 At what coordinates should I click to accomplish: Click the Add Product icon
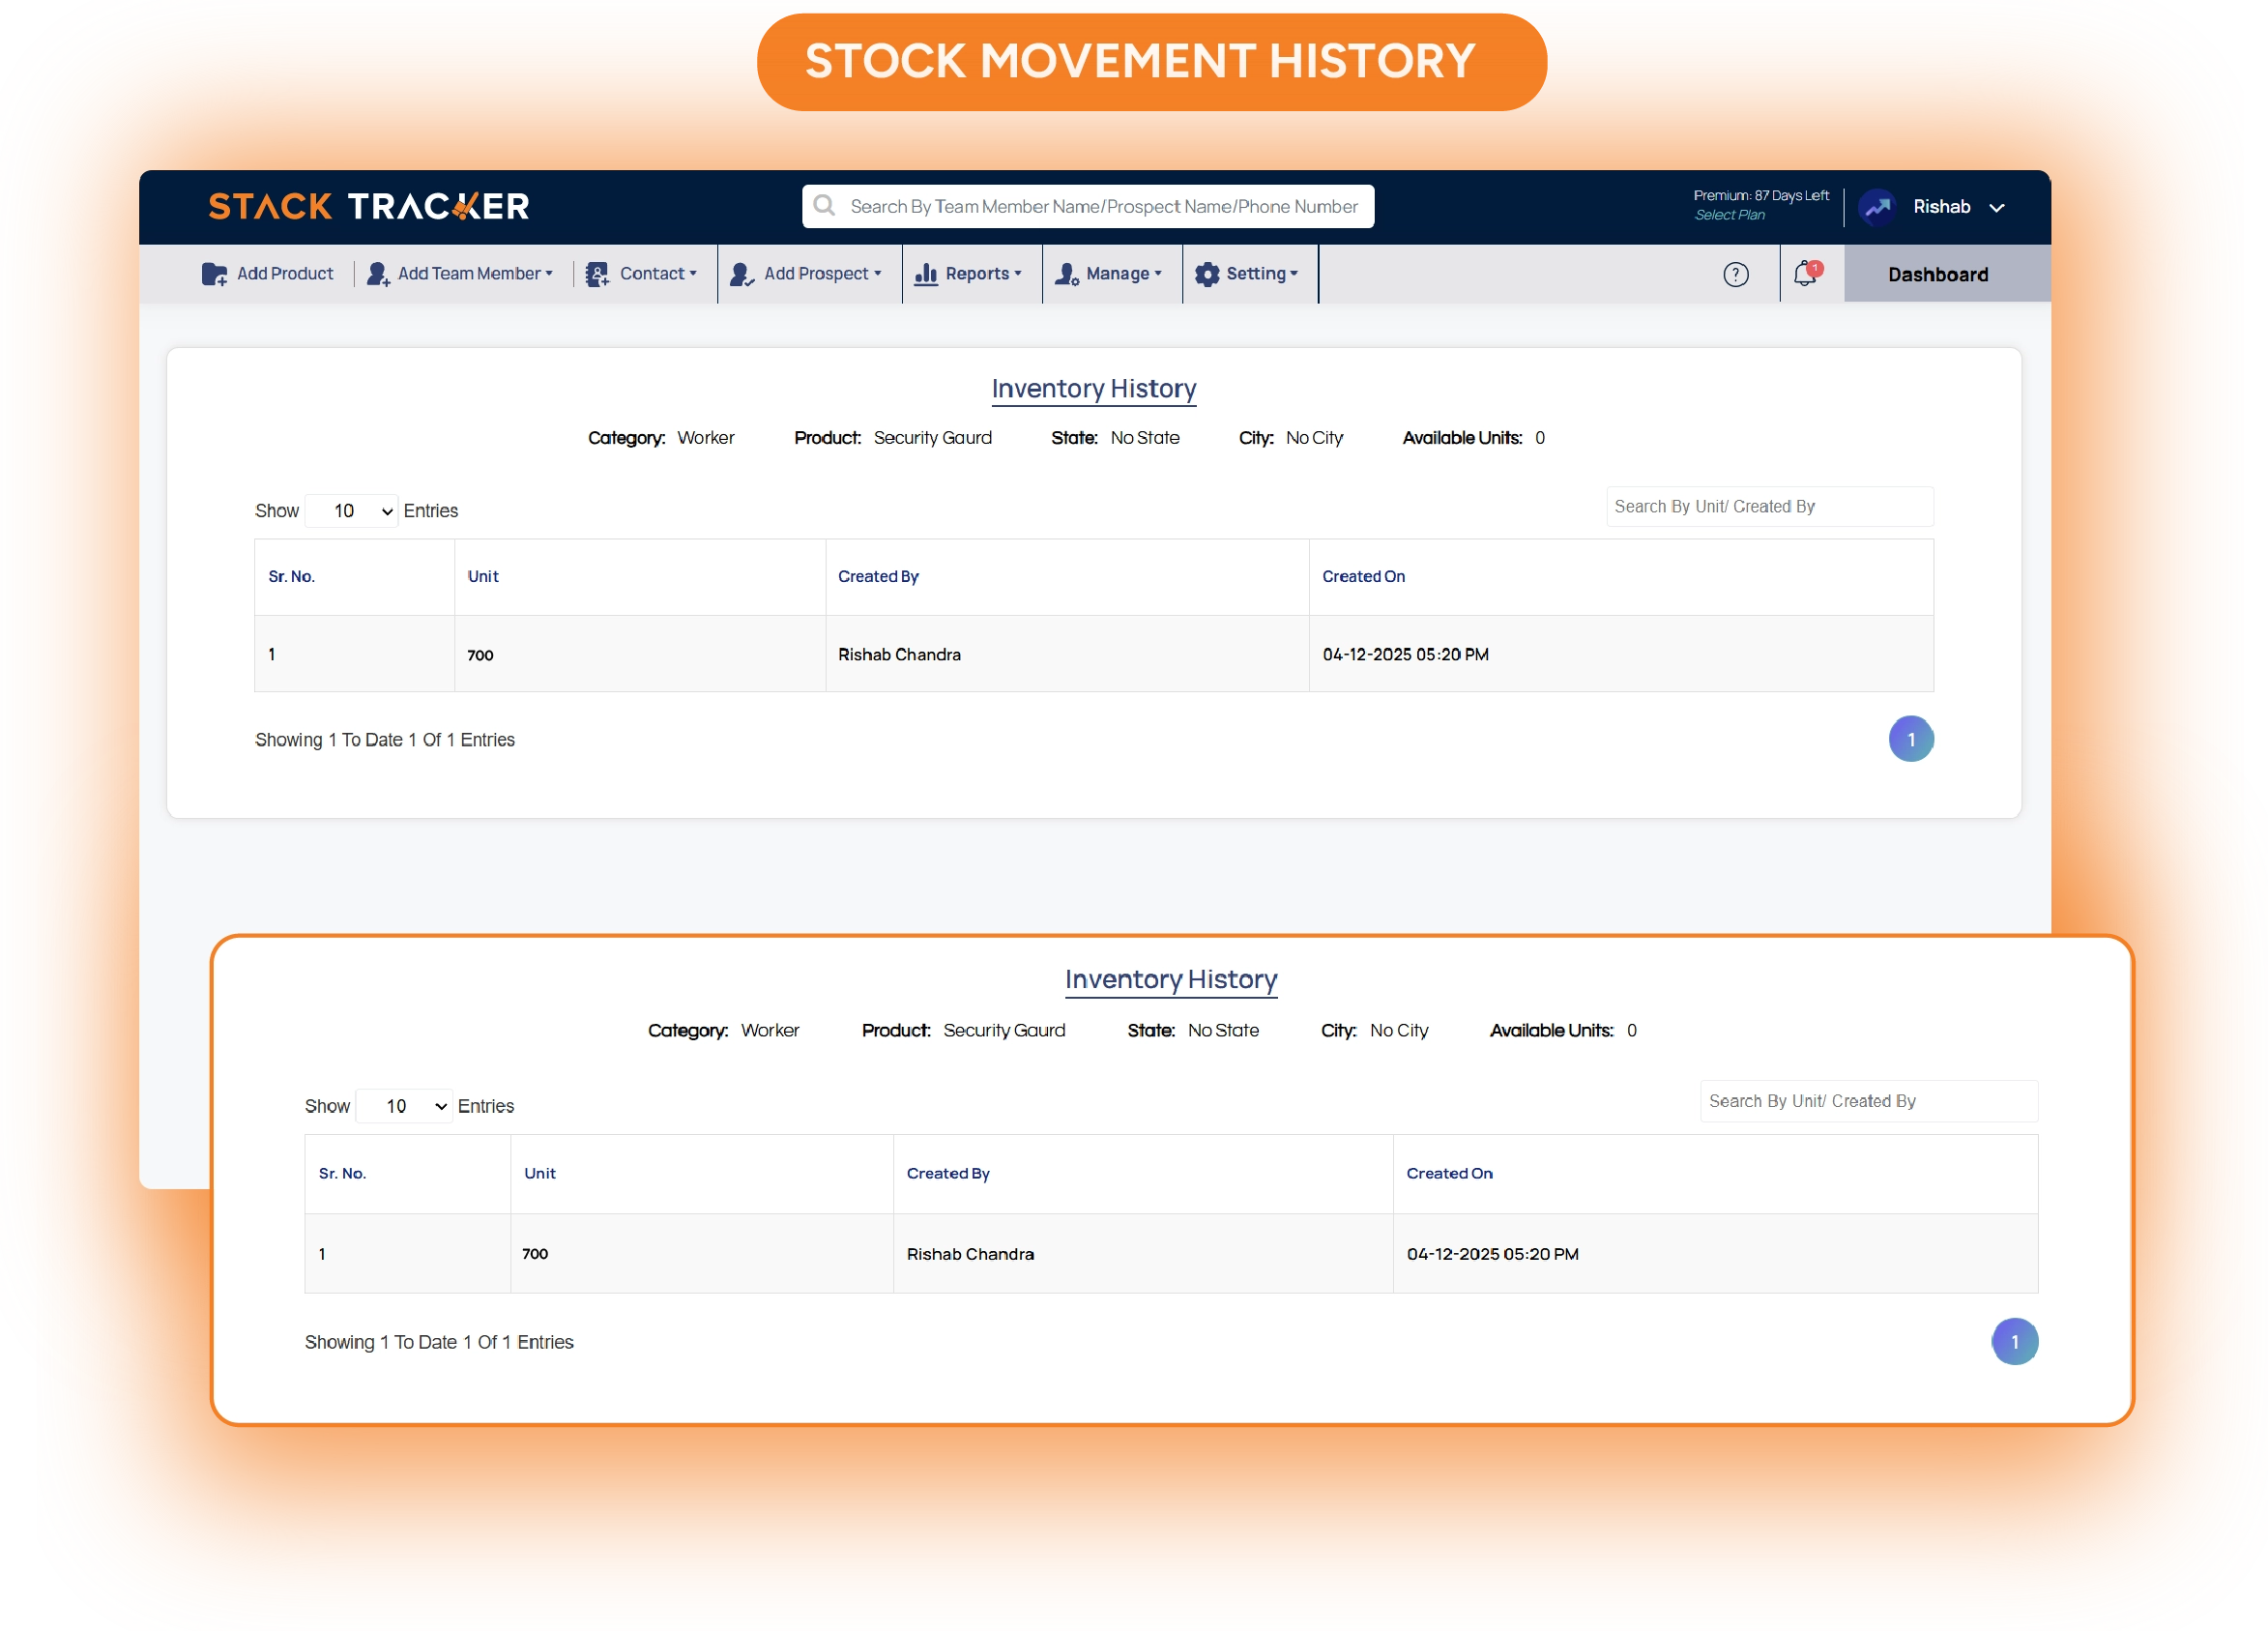pyautogui.click(x=216, y=273)
